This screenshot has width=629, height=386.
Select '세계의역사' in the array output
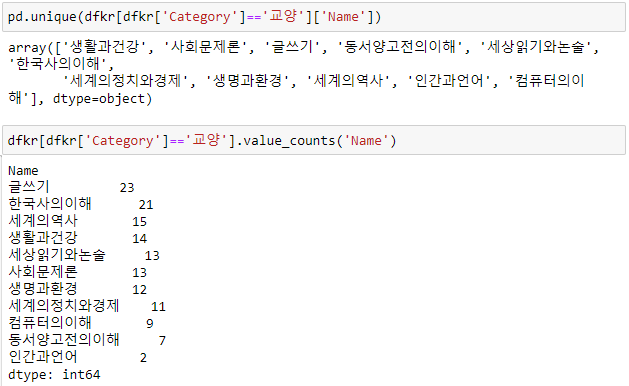click(349, 81)
